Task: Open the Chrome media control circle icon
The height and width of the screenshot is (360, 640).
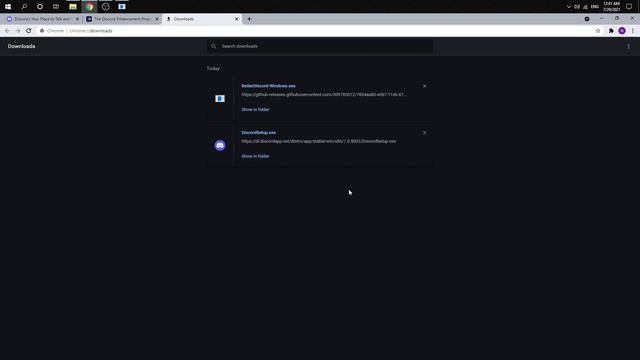Action: pos(587,19)
